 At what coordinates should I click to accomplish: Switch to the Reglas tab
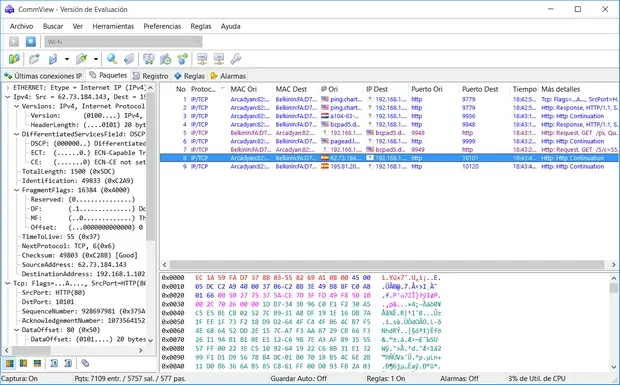[190, 76]
